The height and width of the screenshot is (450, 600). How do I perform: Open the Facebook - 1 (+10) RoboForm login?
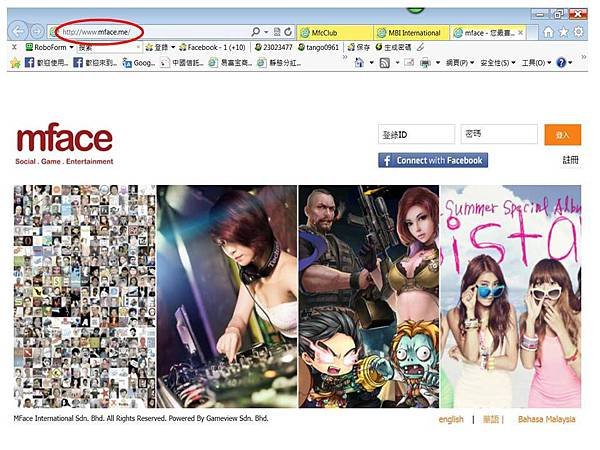pos(212,47)
